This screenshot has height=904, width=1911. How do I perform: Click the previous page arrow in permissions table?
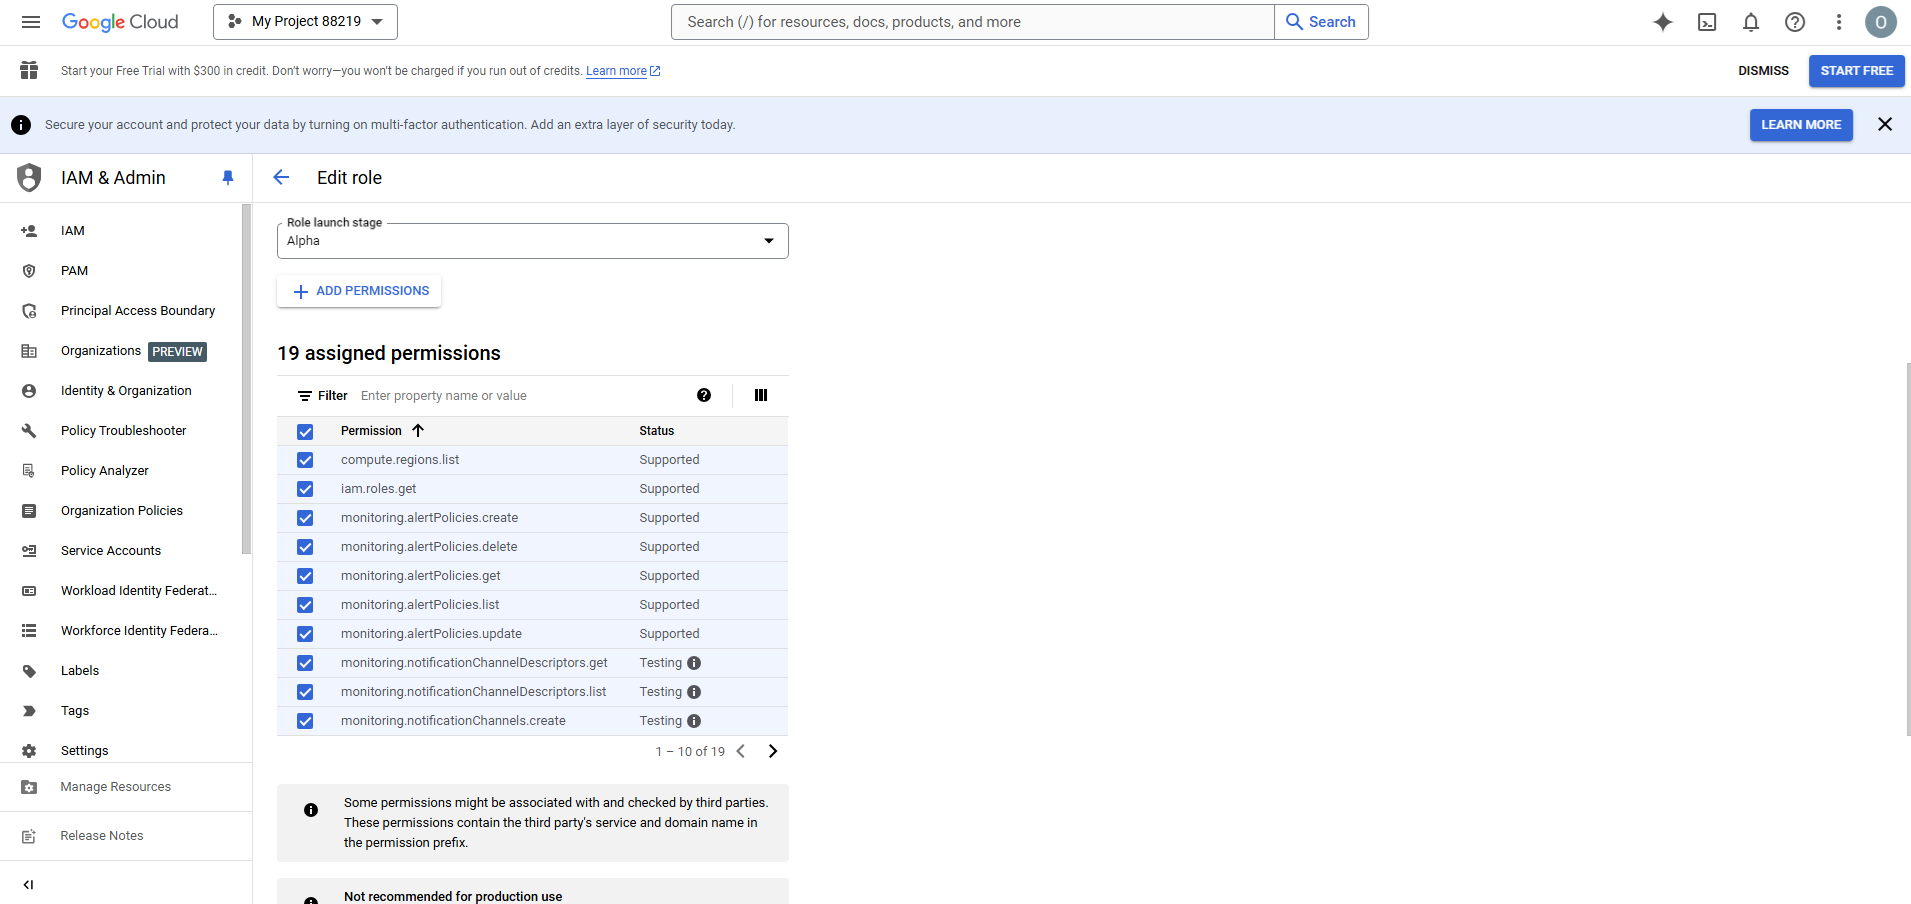point(741,751)
